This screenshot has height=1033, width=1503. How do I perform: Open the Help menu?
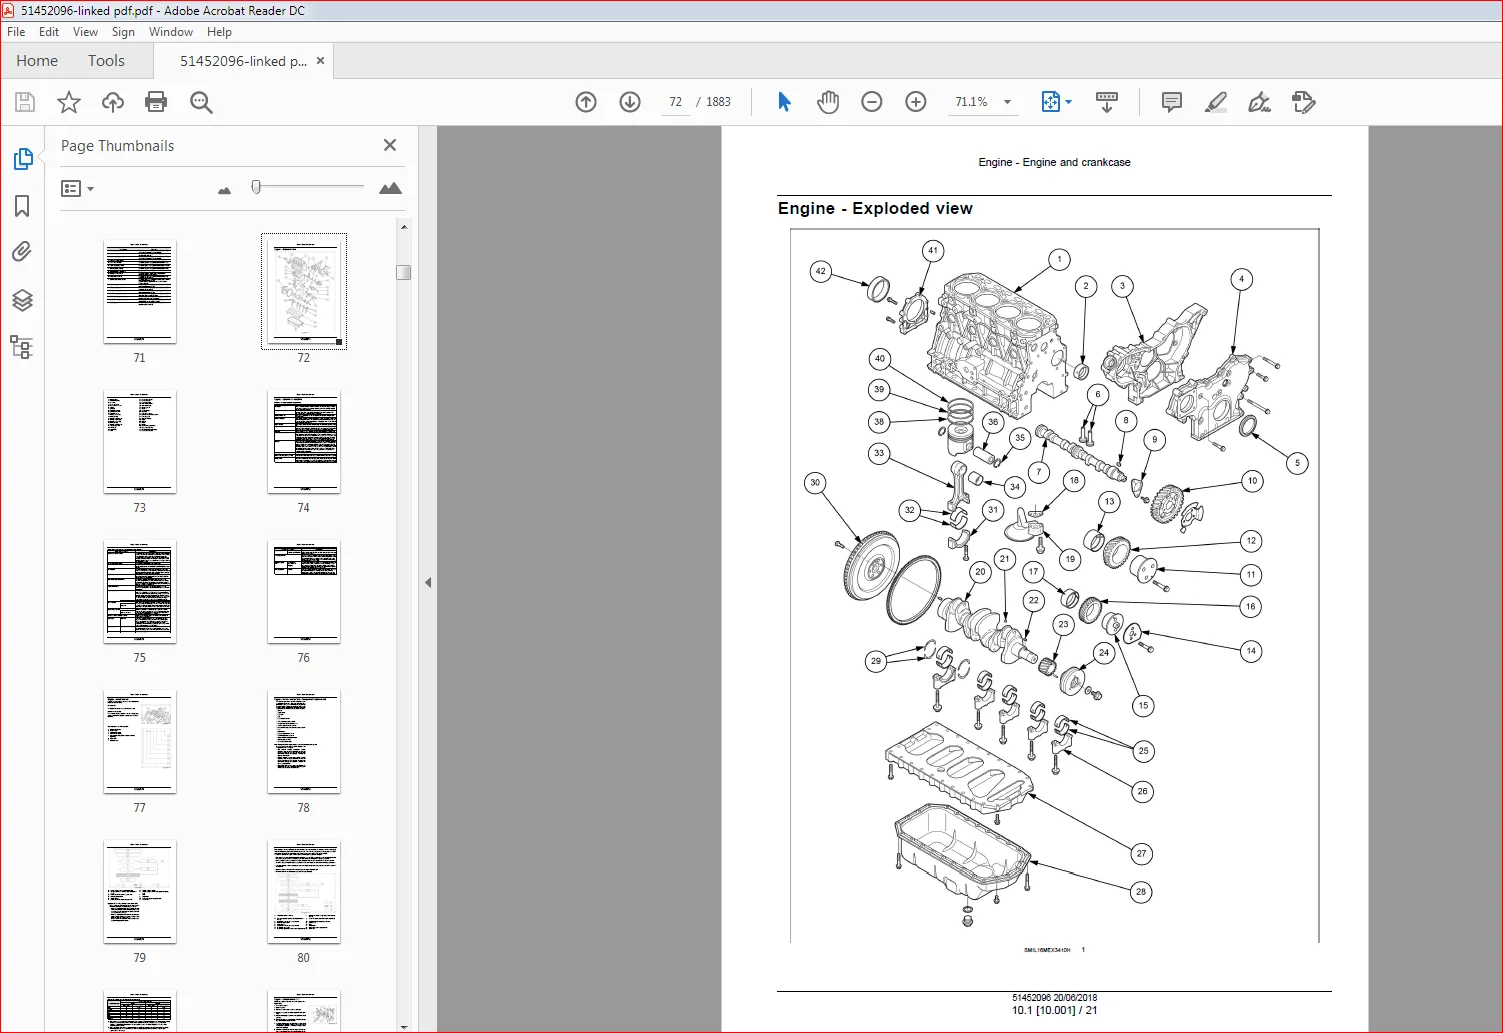coord(219,32)
